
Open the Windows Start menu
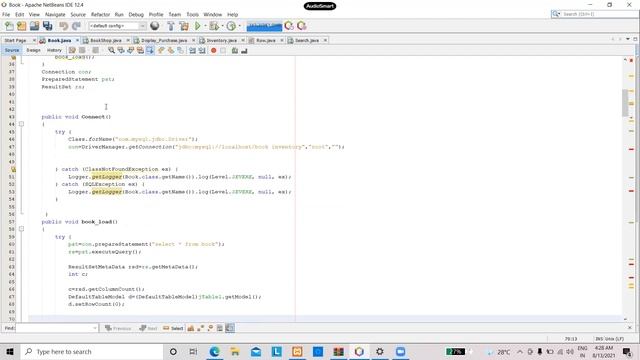[x=10, y=352]
